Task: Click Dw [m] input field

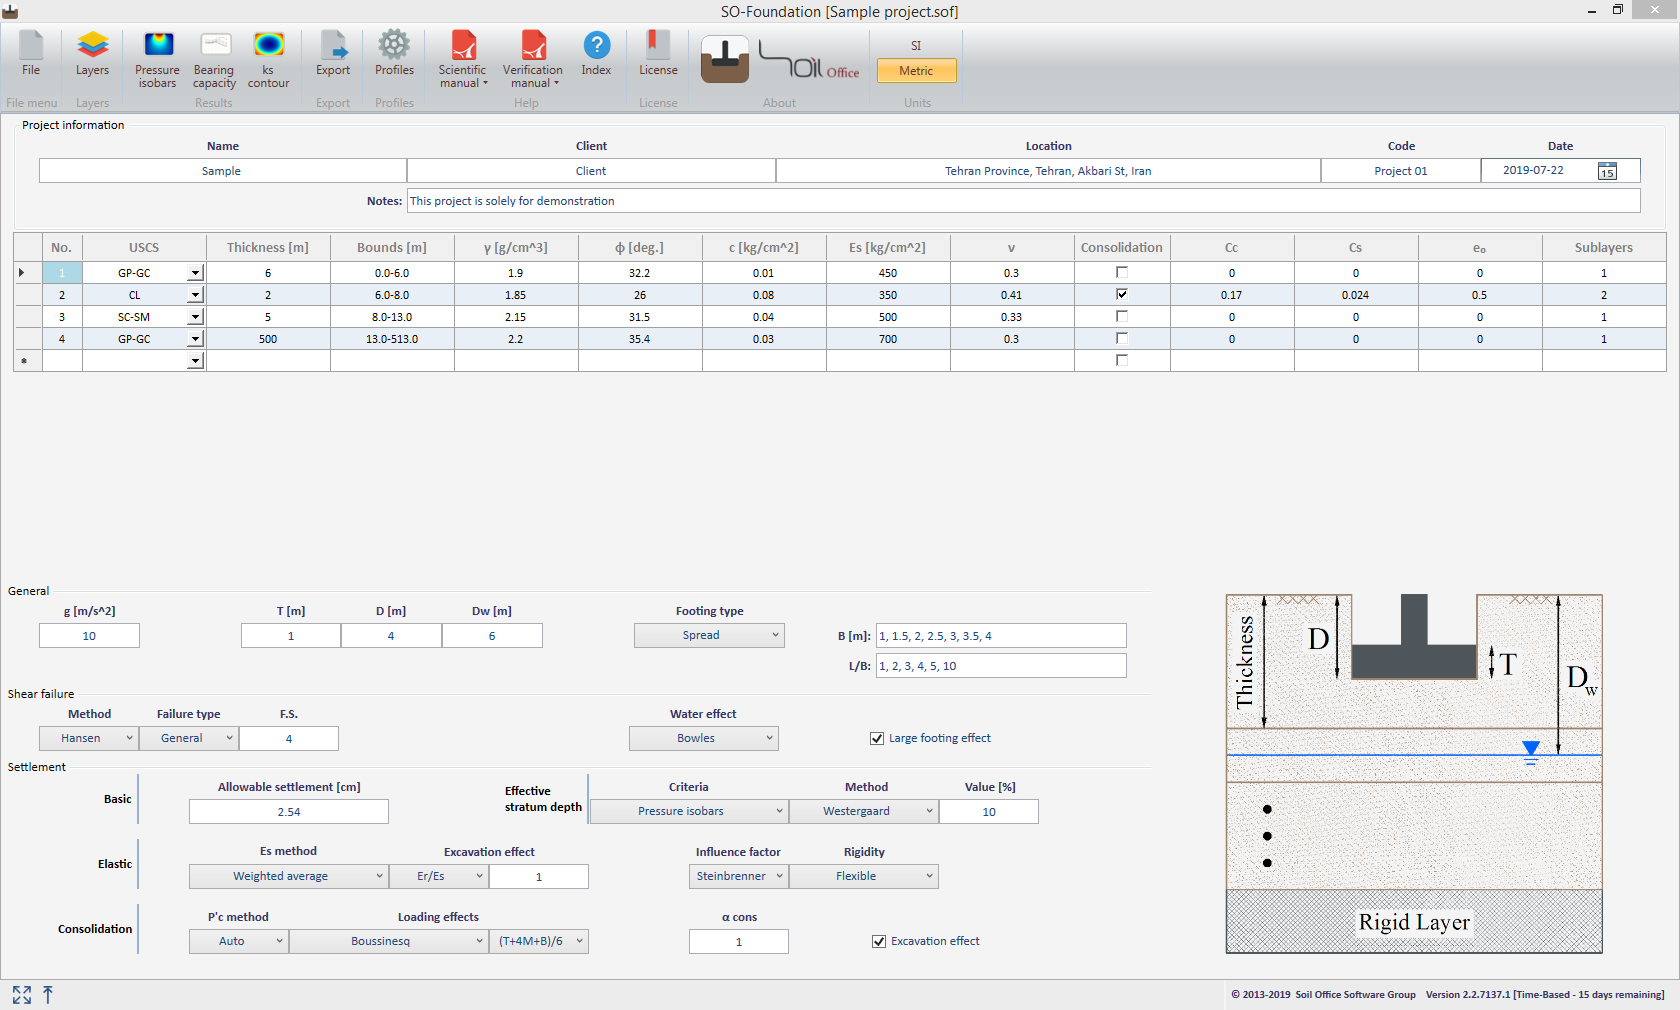Action: click(x=492, y=636)
